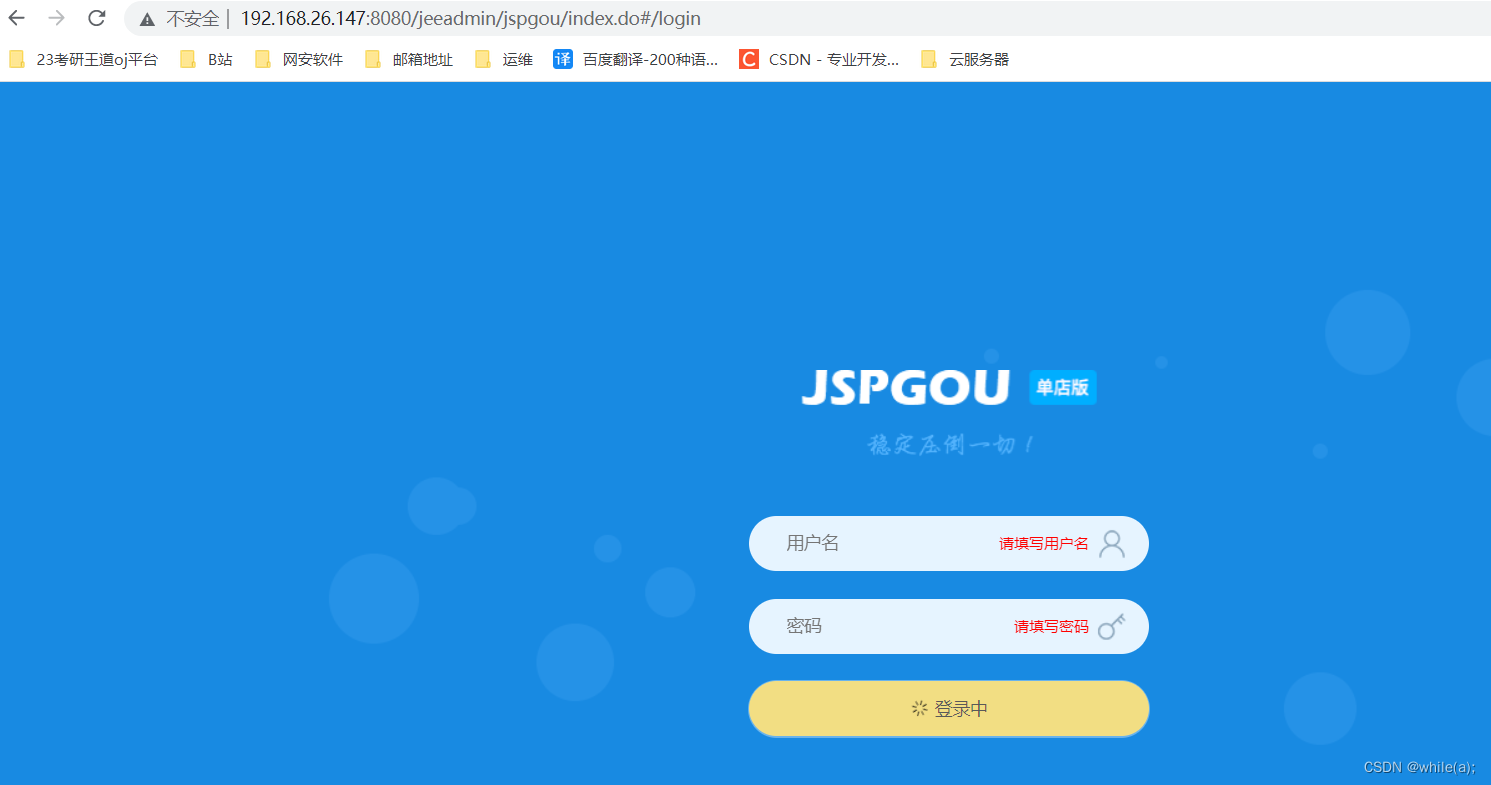Click the 登录中 login button
The width and height of the screenshot is (1491, 785).
pyautogui.click(x=948, y=709)
